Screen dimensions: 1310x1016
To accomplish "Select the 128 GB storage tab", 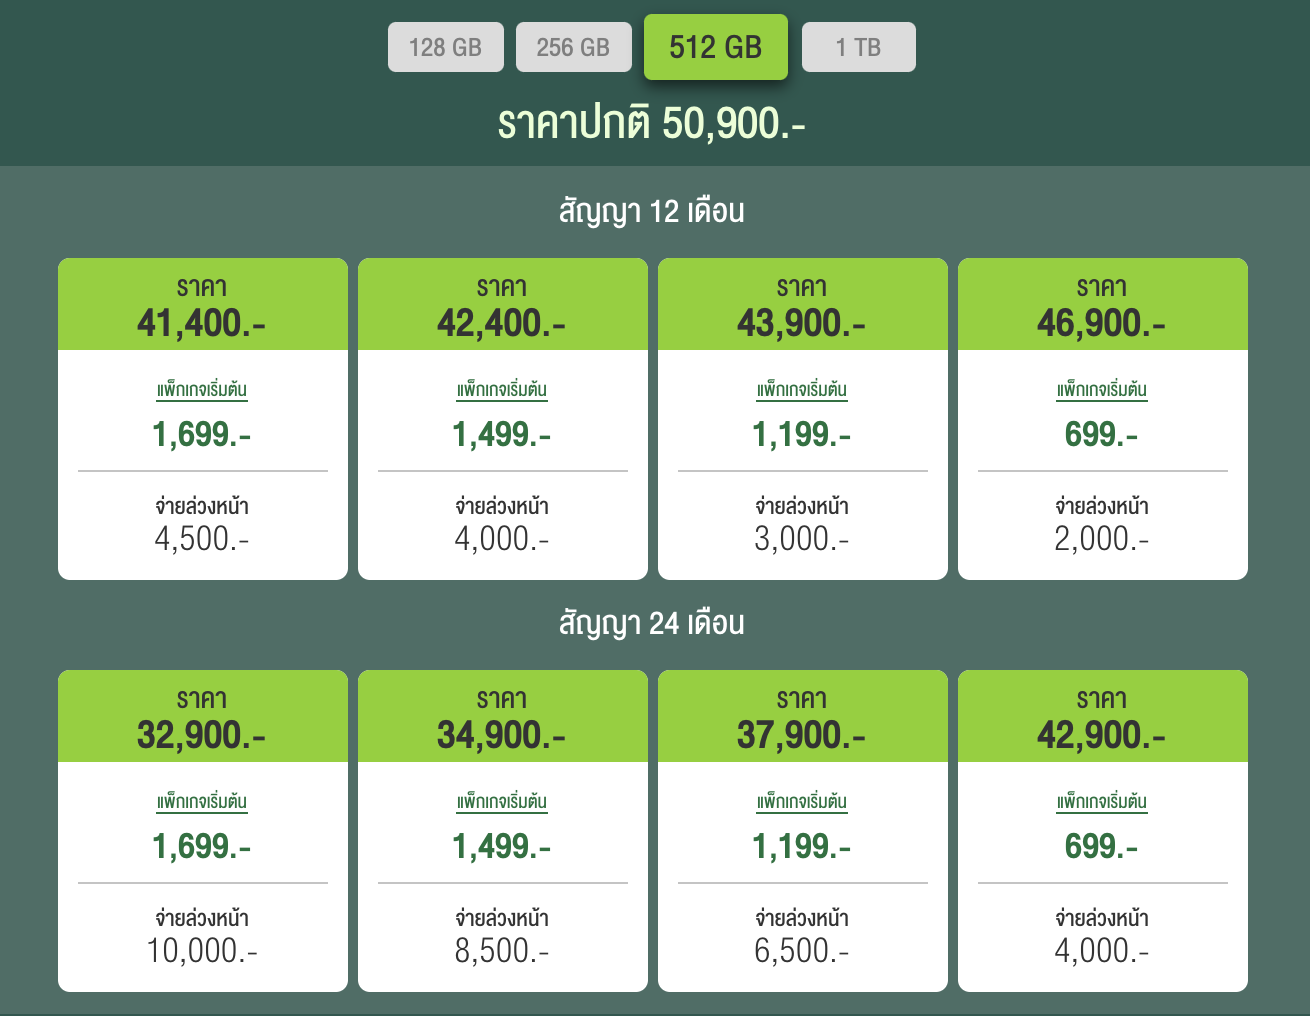I will tap(445, 47).
